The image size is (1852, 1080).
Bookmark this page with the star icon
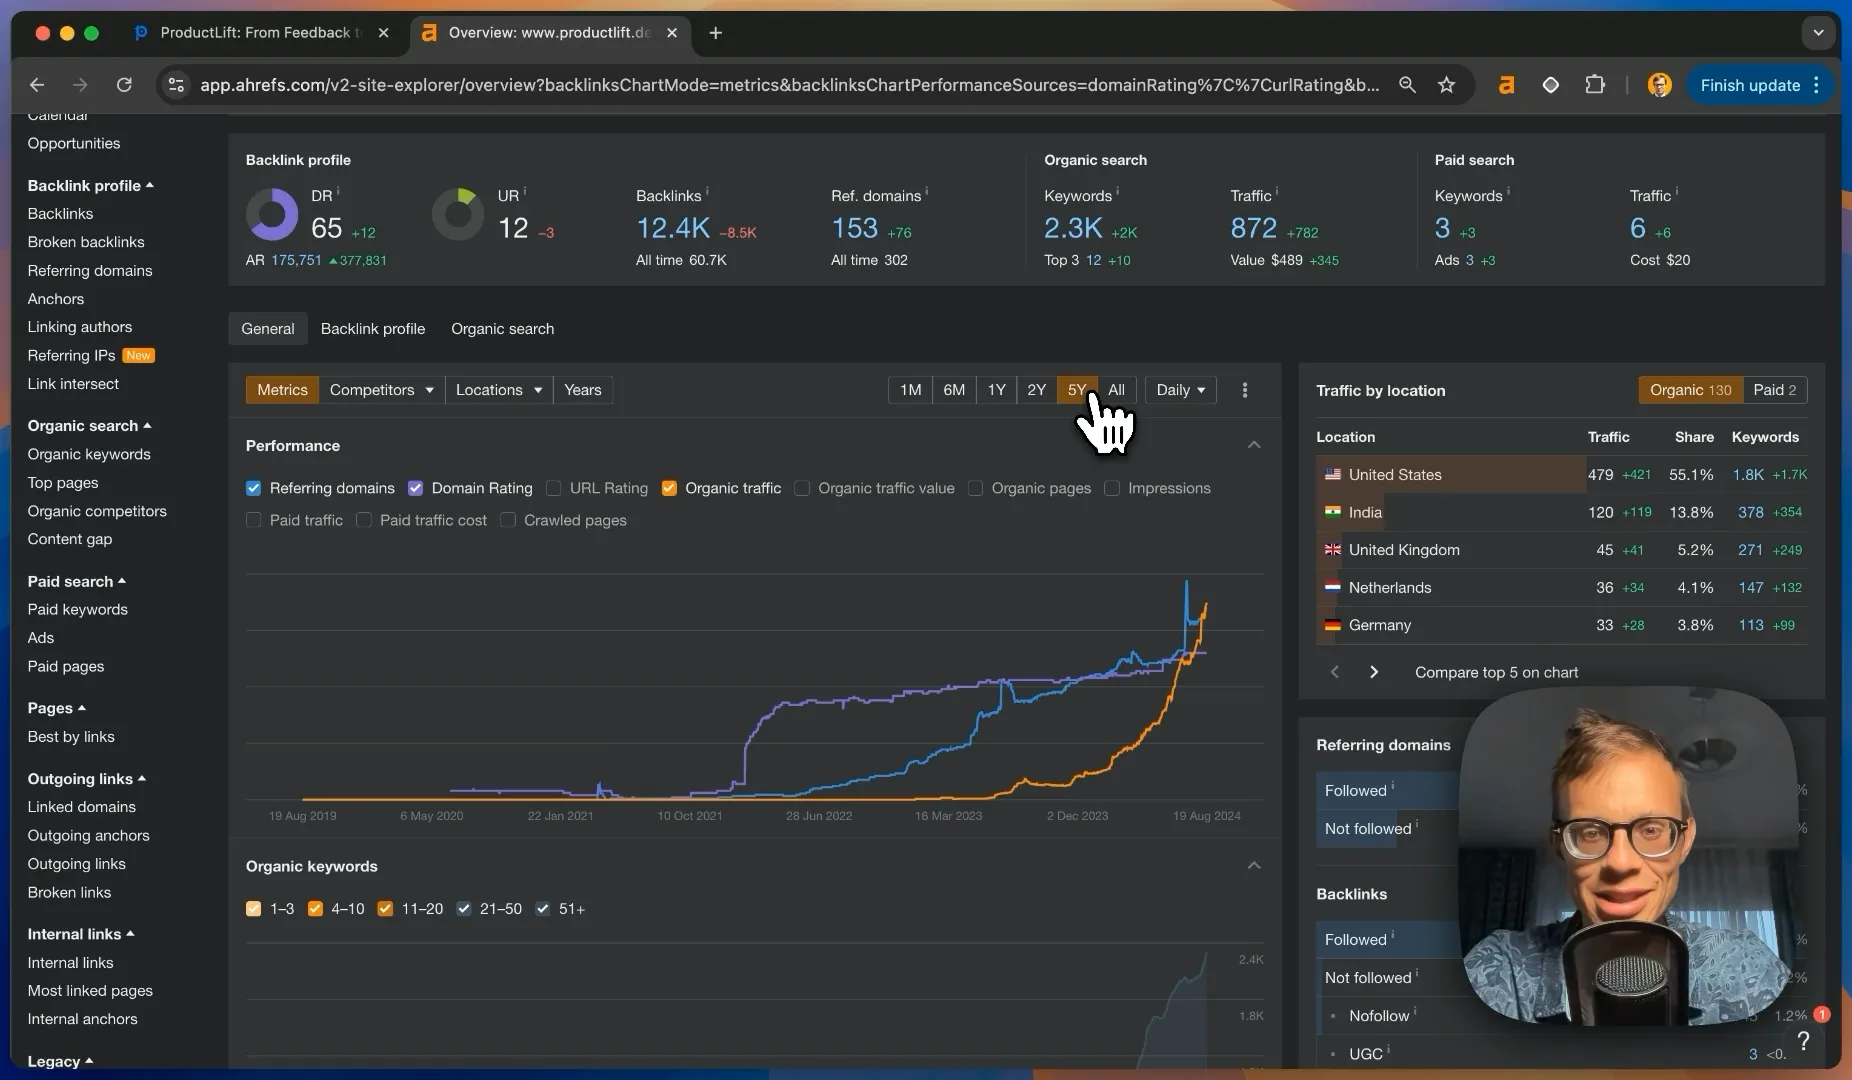(x=1446, y=85)
